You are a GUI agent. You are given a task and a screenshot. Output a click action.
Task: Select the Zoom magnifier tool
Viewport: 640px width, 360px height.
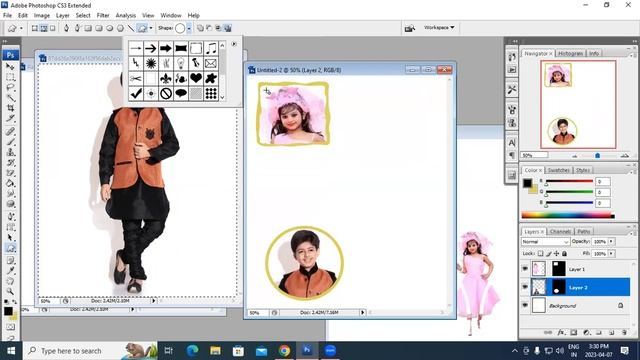[x=10, y=291]
